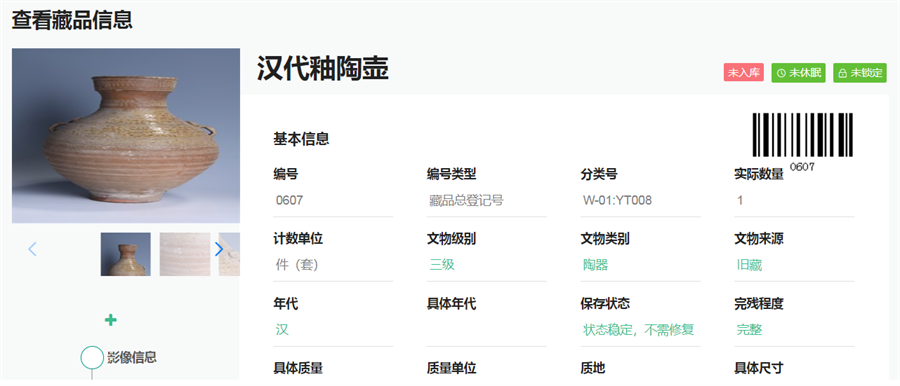This screenshot has width=900, height=386.
Task: Click the green plus add icon
Action: [x=111, y=320]
